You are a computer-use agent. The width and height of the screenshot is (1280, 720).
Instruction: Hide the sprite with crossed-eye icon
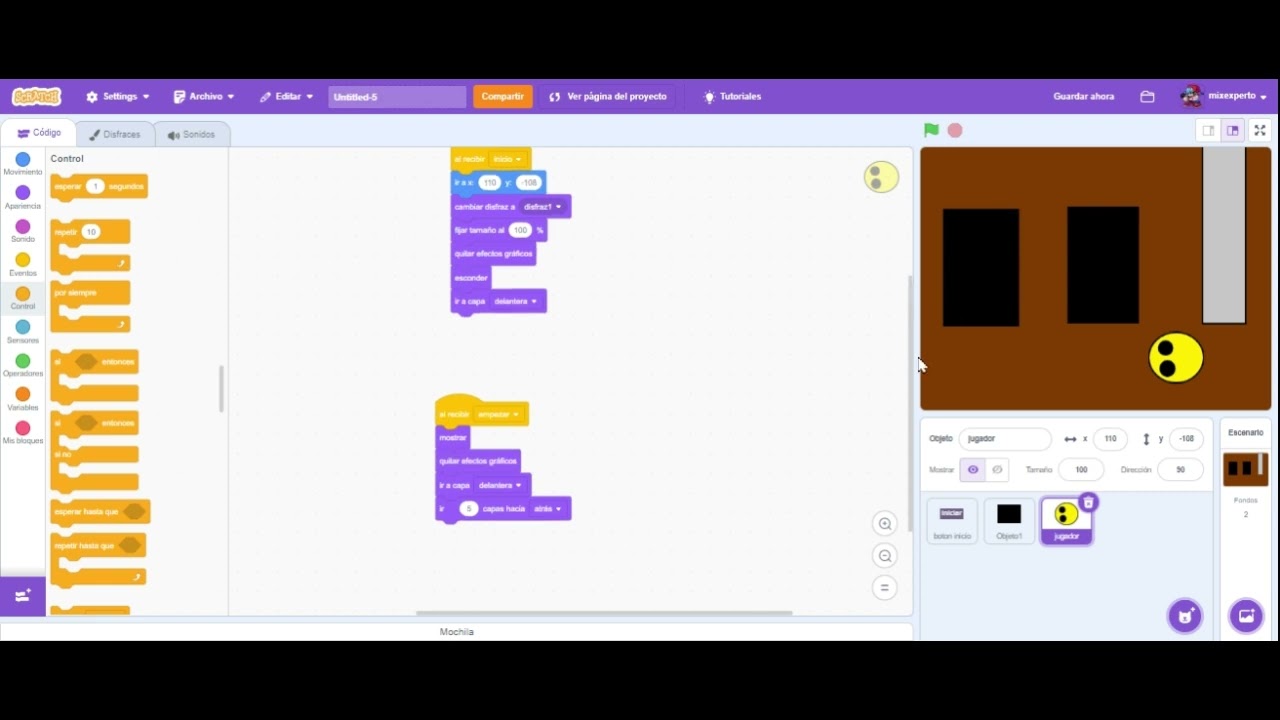pos(997,470)
